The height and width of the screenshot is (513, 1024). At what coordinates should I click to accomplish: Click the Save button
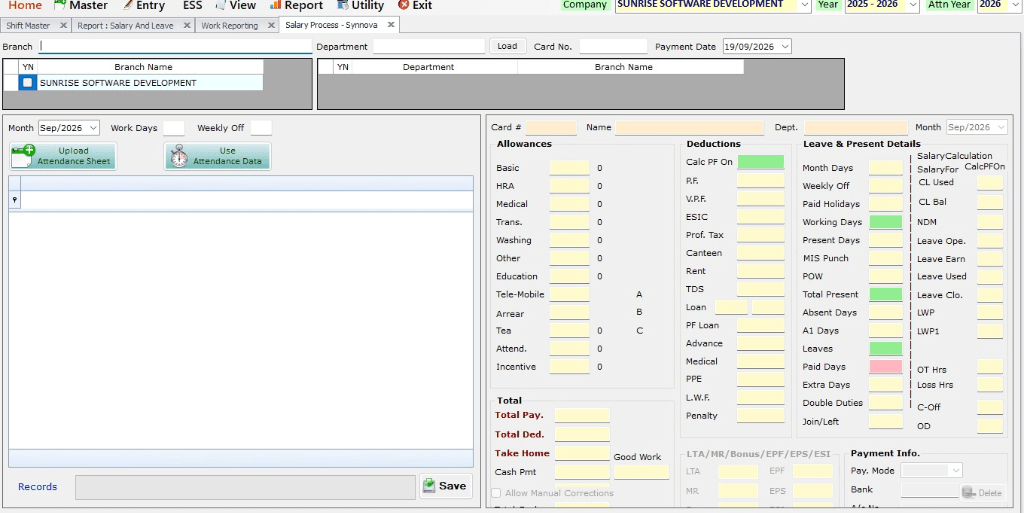click(x=445, y=486)
